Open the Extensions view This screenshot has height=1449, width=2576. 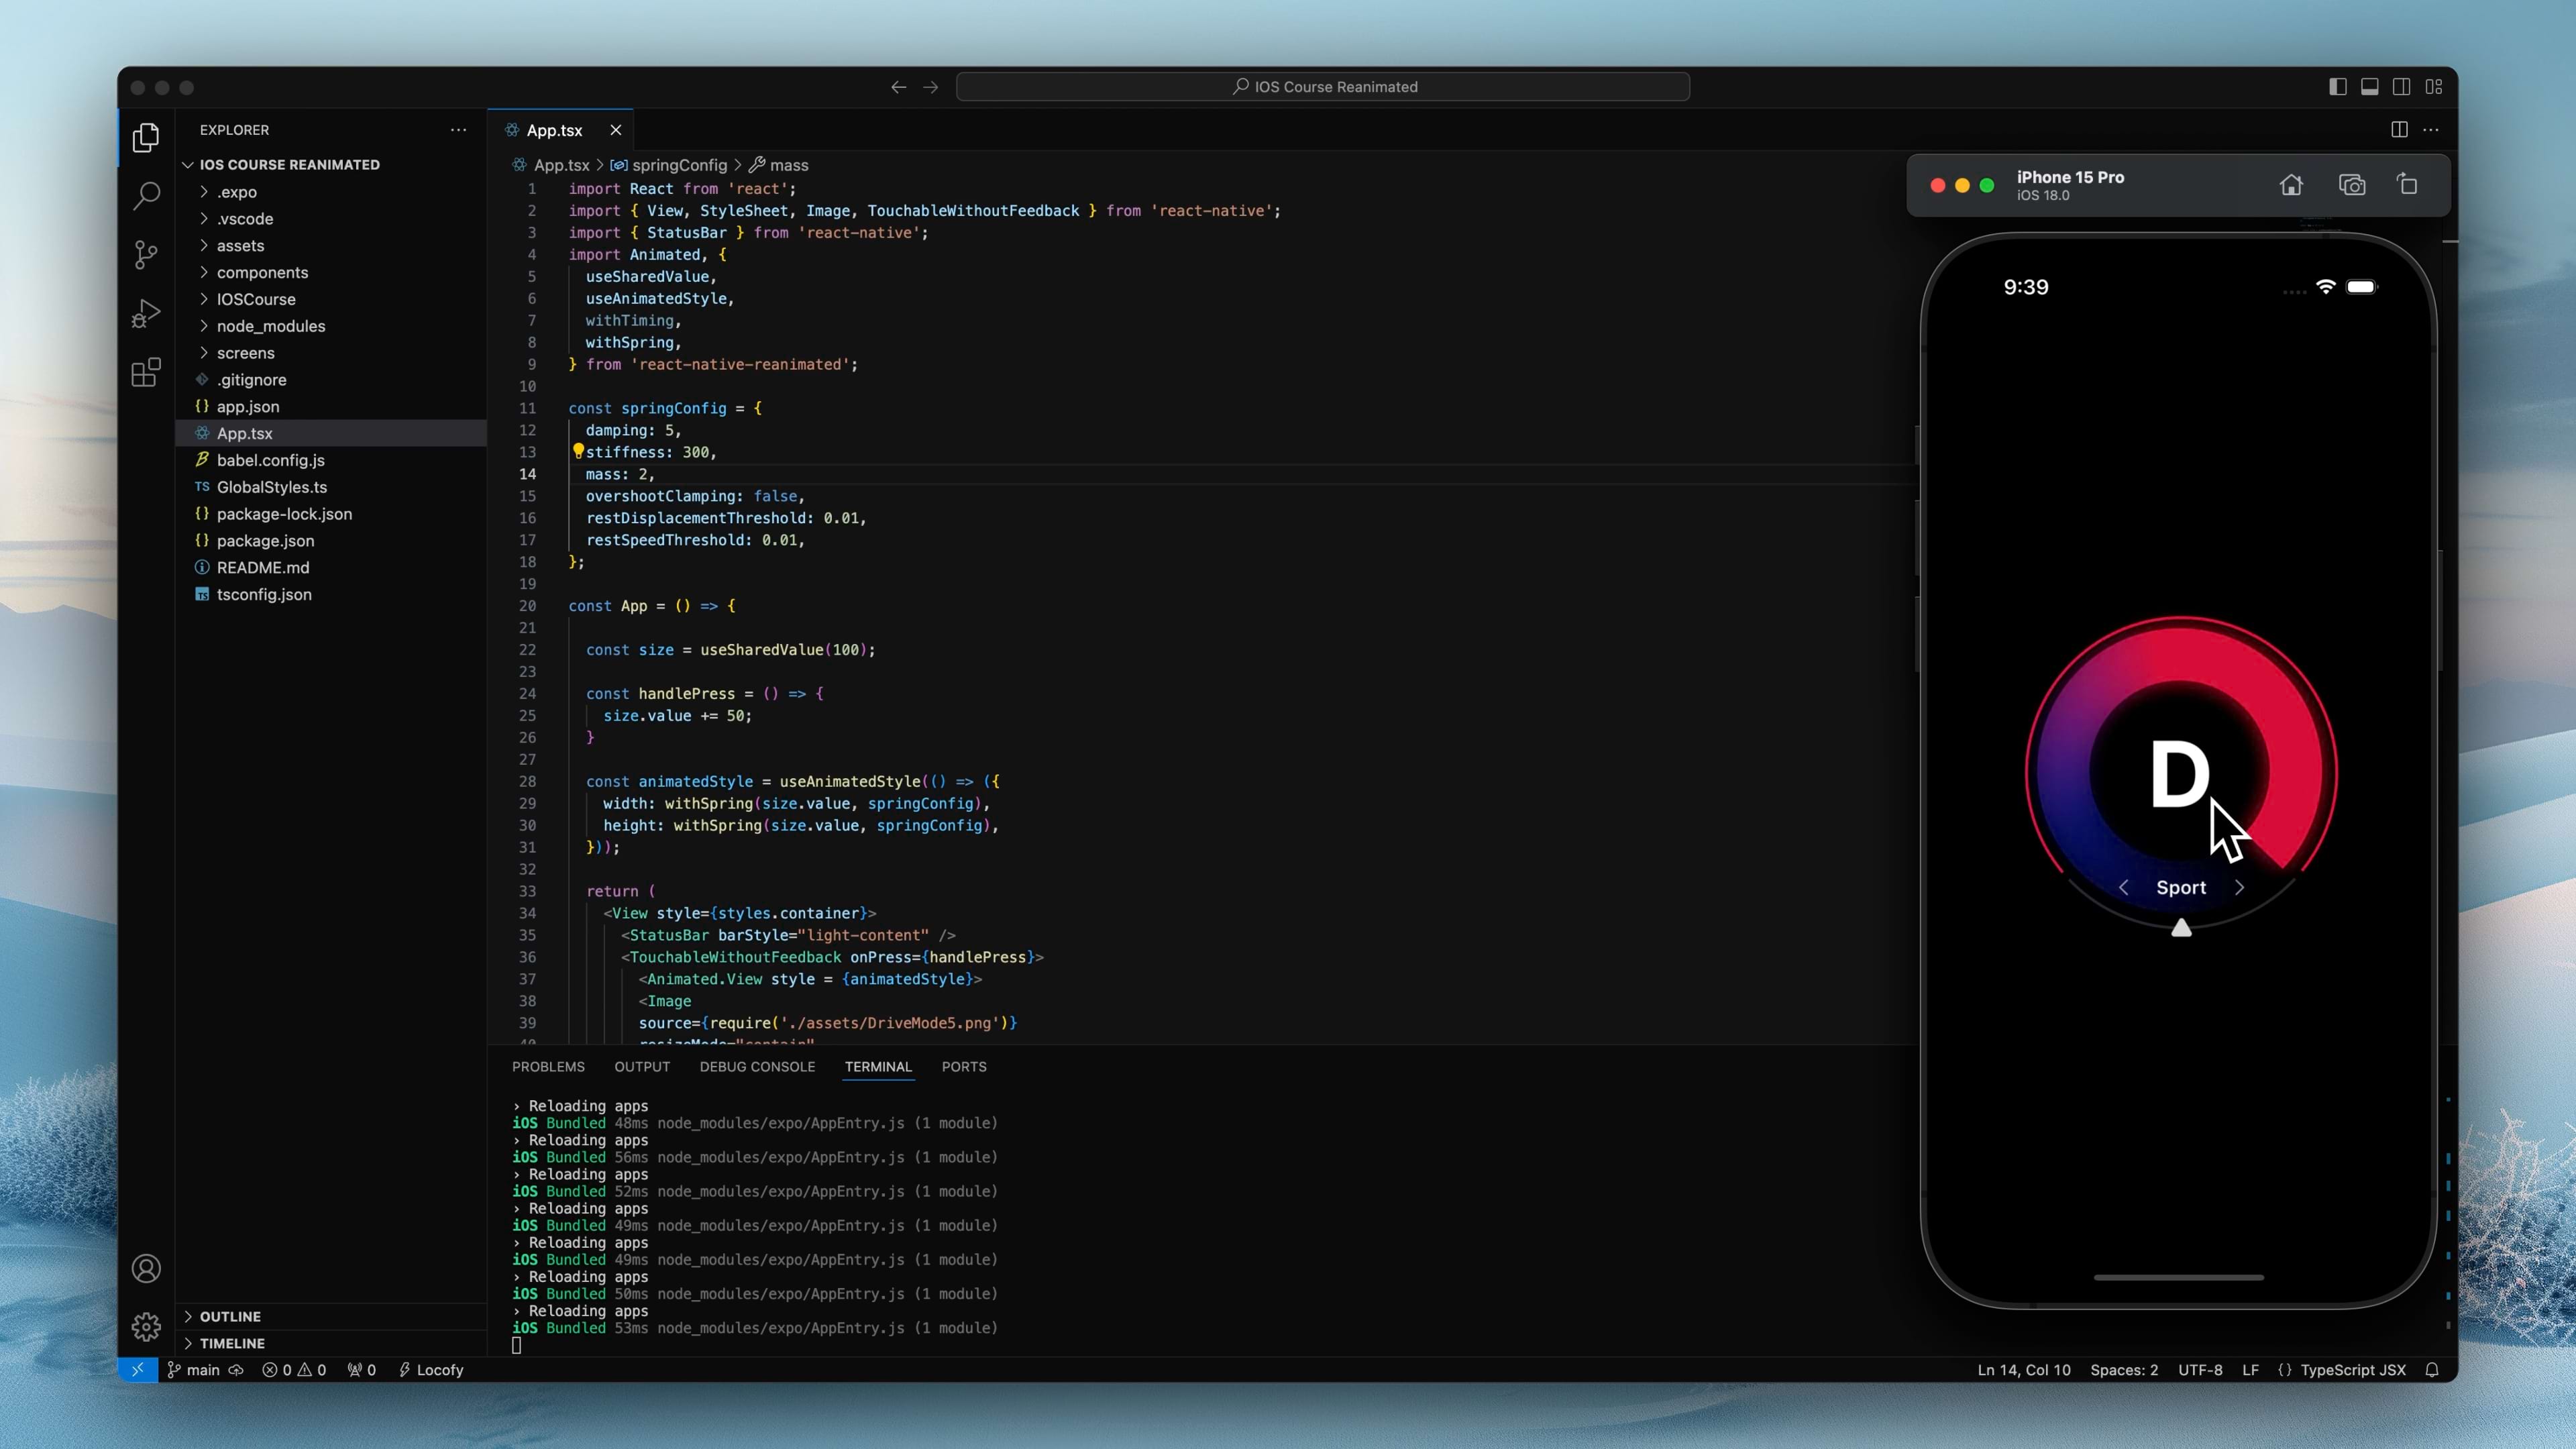click(x=146, y=372)
